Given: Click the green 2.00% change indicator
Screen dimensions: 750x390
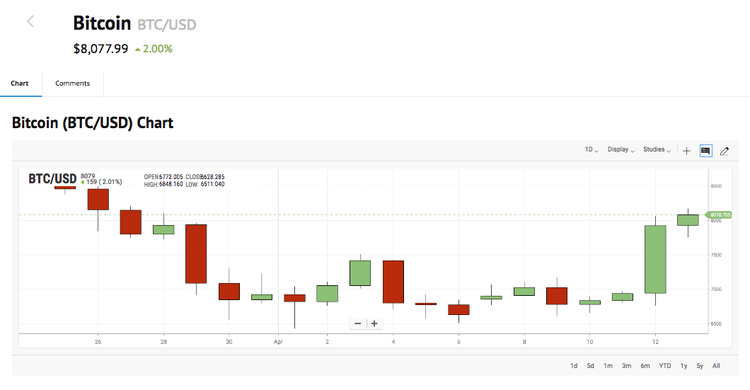Looking at the screenshot, I should tap(154, 49).
